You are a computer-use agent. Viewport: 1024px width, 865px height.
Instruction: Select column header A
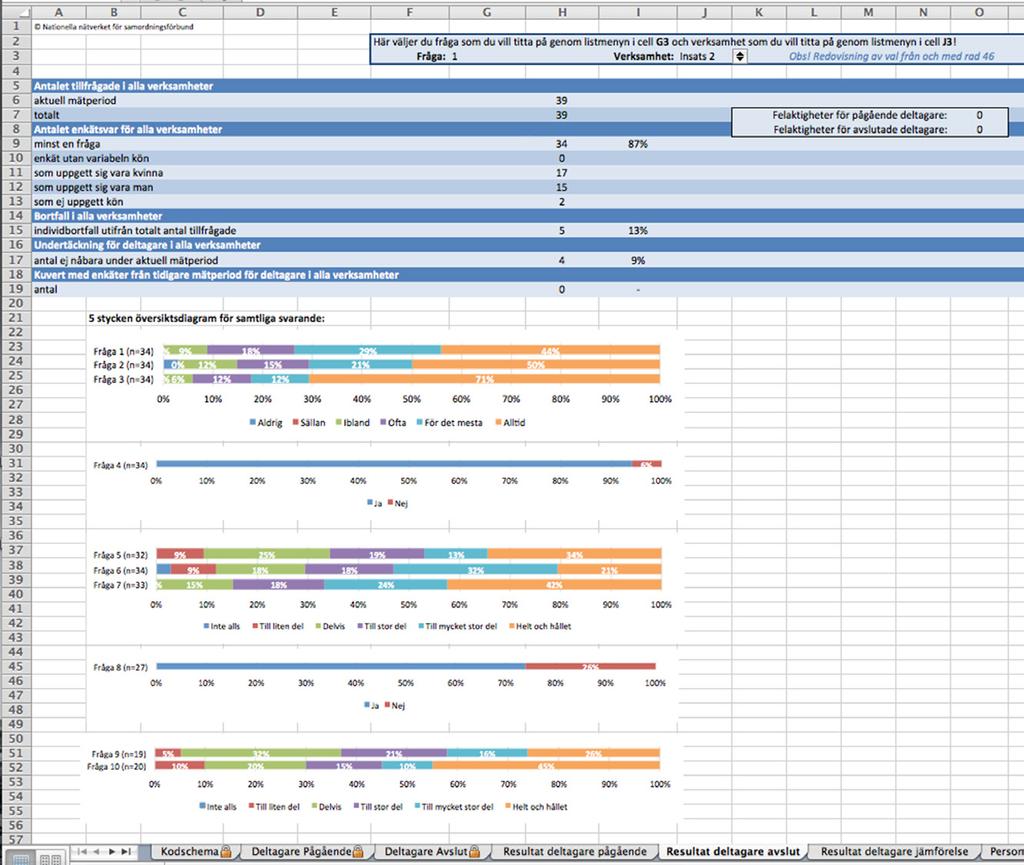pos(59,12)
